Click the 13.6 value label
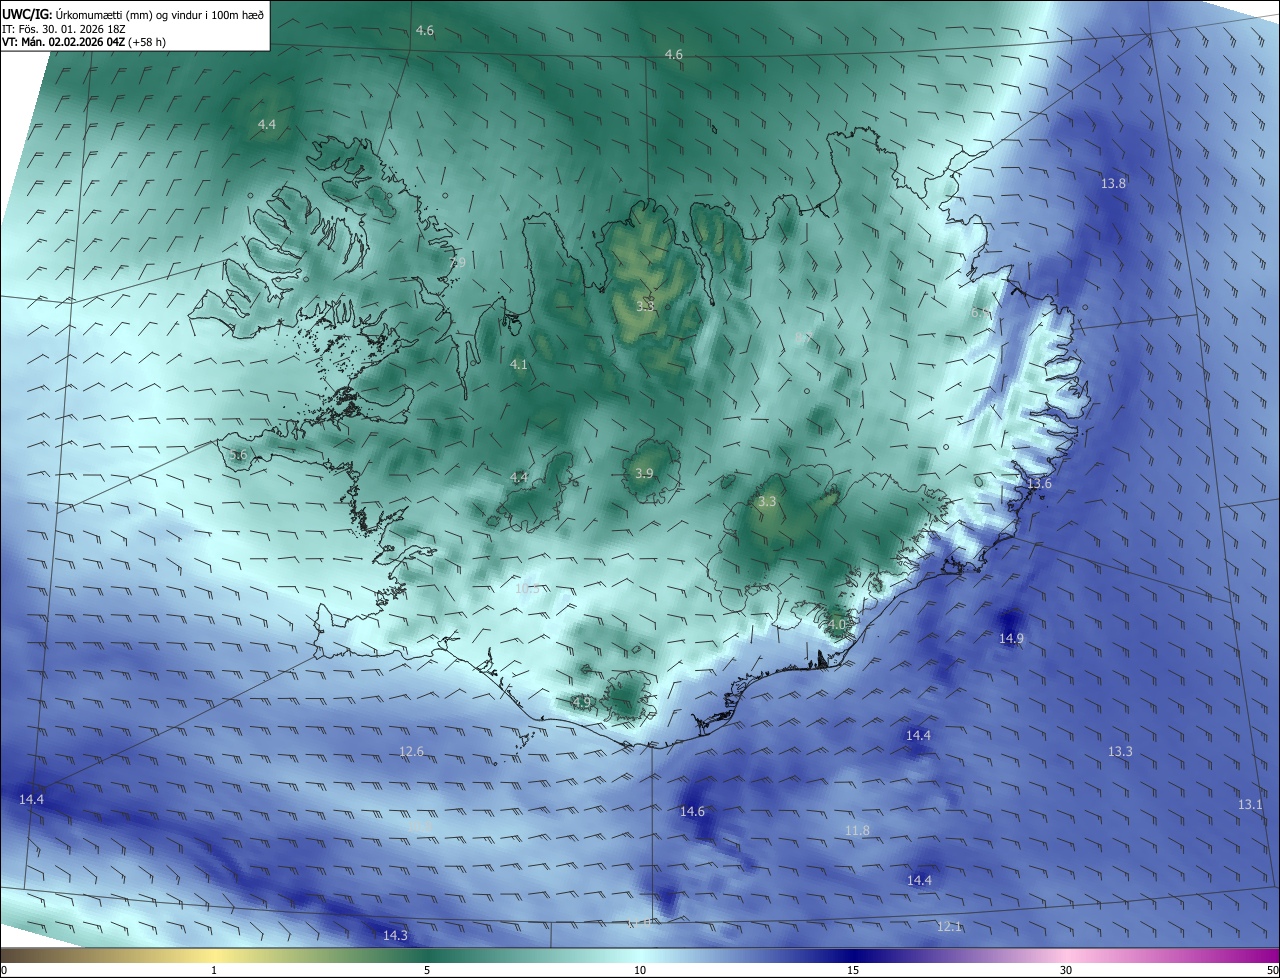Screen dimensions: 1280x978 coord(1039,484)
